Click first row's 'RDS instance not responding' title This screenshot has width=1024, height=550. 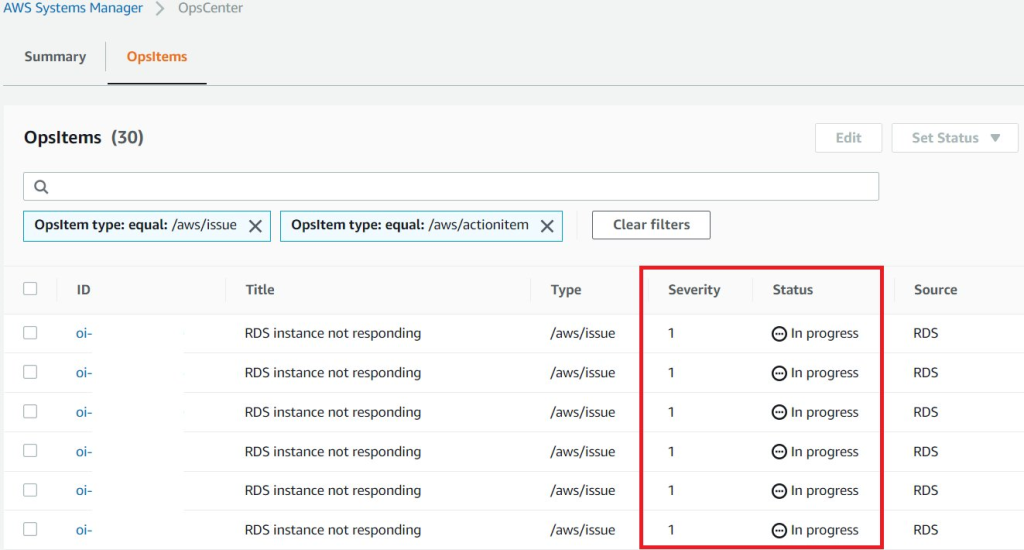[x=332, y=333]
